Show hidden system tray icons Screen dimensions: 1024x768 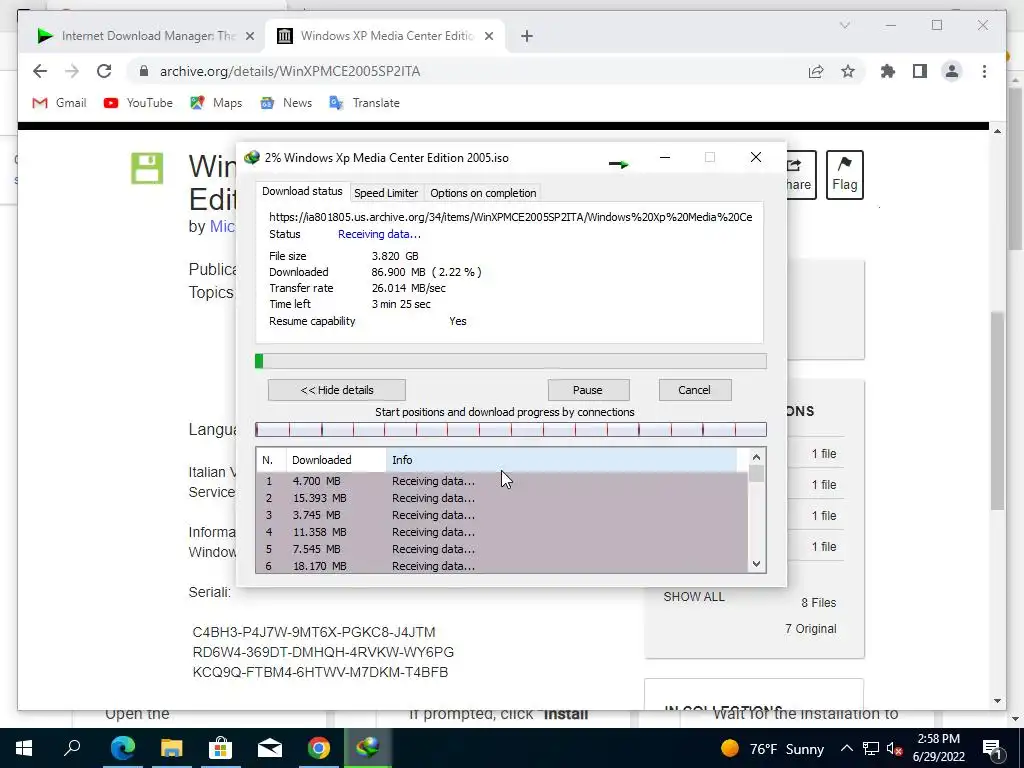tap(846, 748)
